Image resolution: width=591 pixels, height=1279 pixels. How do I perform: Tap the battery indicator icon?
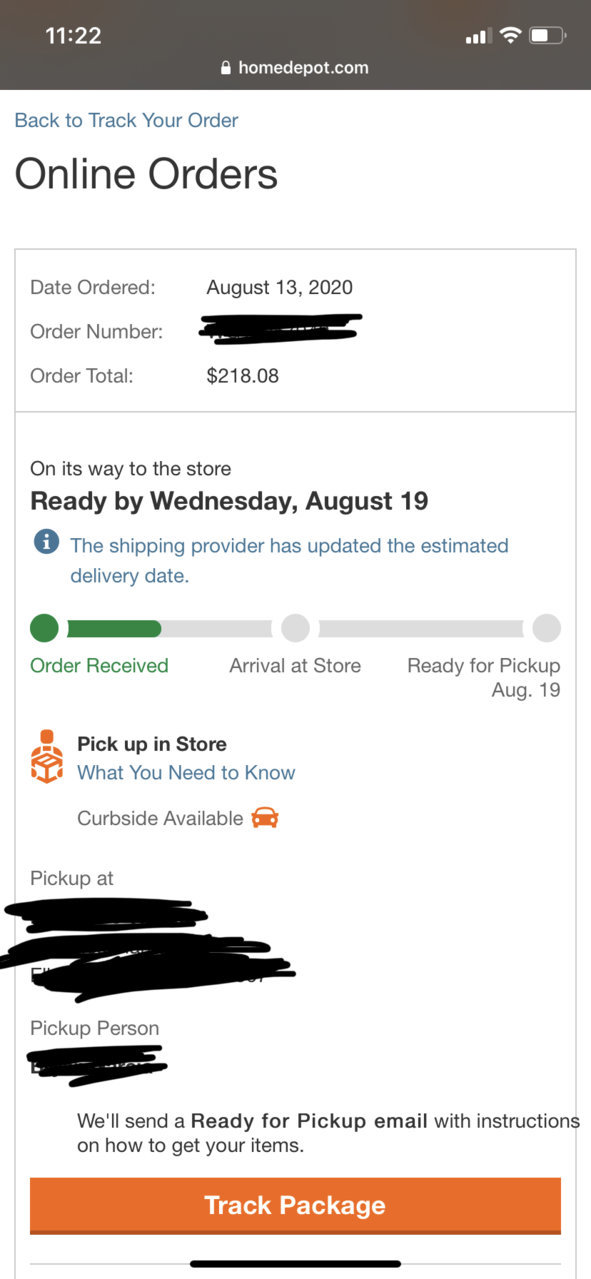click(x=547, y=36)
